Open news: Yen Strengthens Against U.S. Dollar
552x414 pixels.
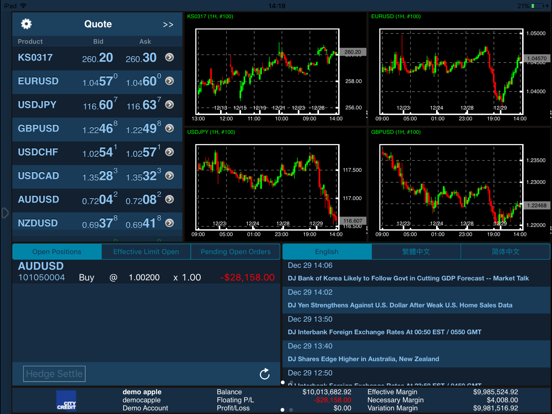(x=416, y=300)
